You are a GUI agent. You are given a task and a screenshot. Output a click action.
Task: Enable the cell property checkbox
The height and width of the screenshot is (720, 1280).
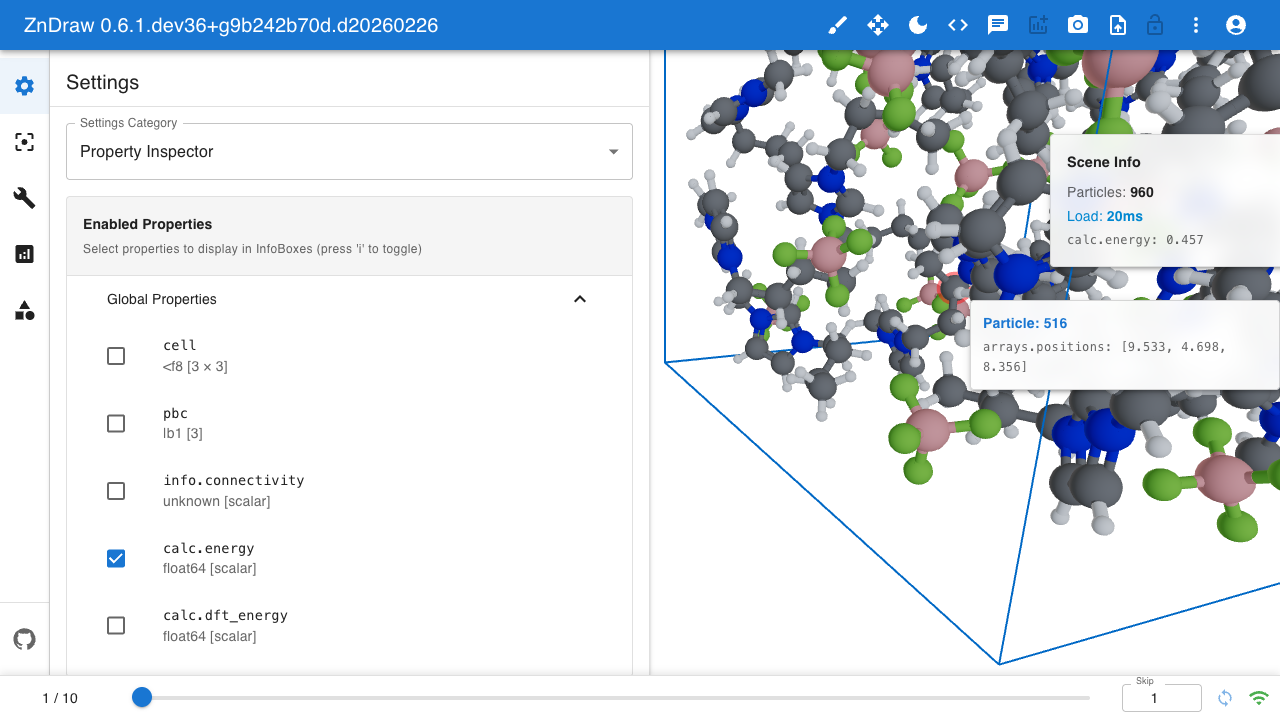116,356
